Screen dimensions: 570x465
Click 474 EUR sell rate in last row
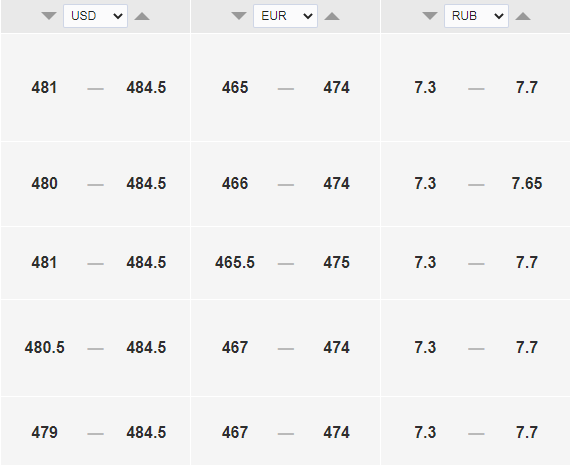click(x=336, y=433)
